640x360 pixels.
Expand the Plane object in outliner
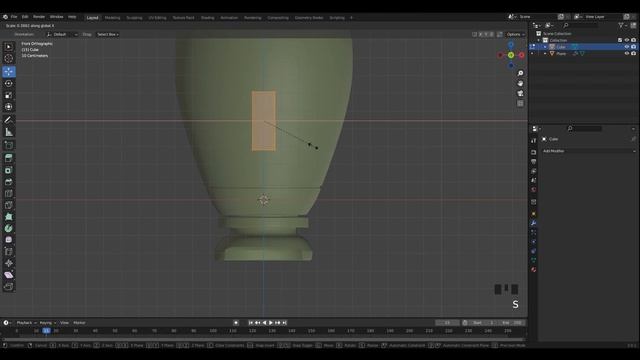545,53
